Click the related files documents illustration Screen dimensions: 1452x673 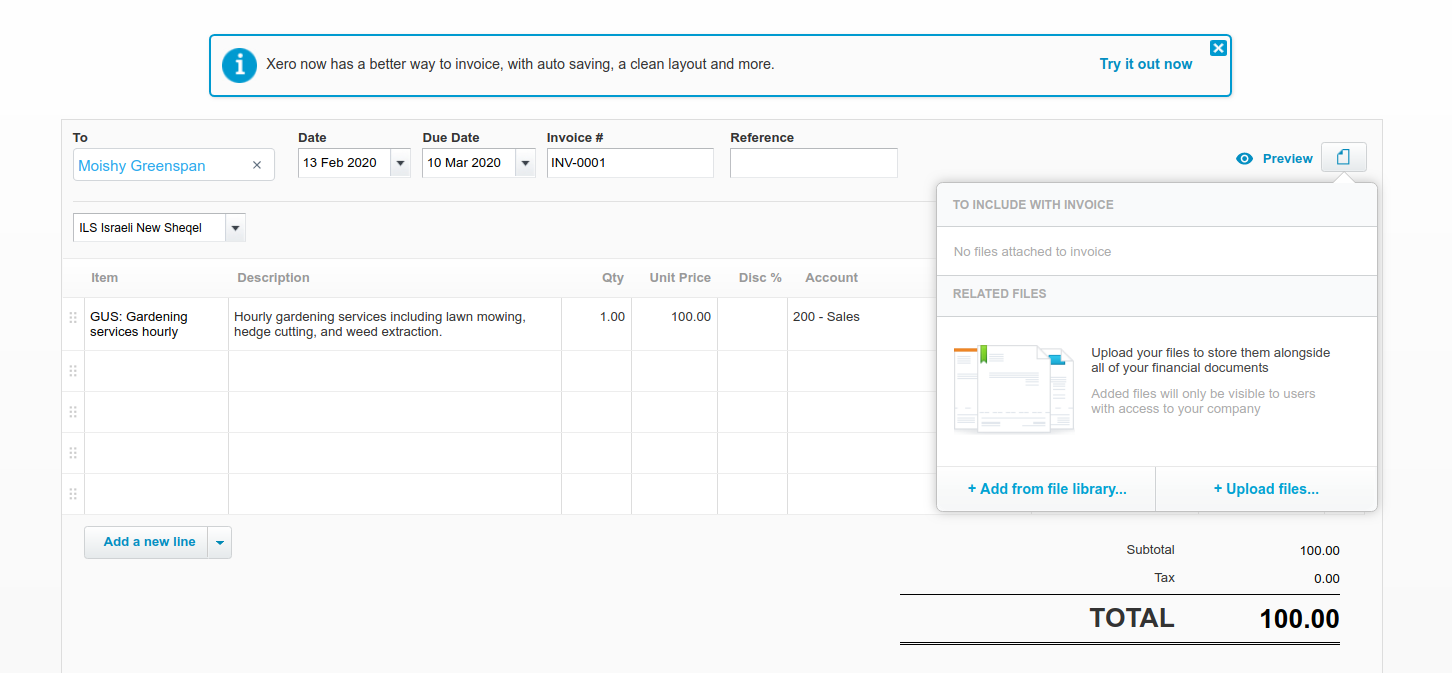point(1013,388)
